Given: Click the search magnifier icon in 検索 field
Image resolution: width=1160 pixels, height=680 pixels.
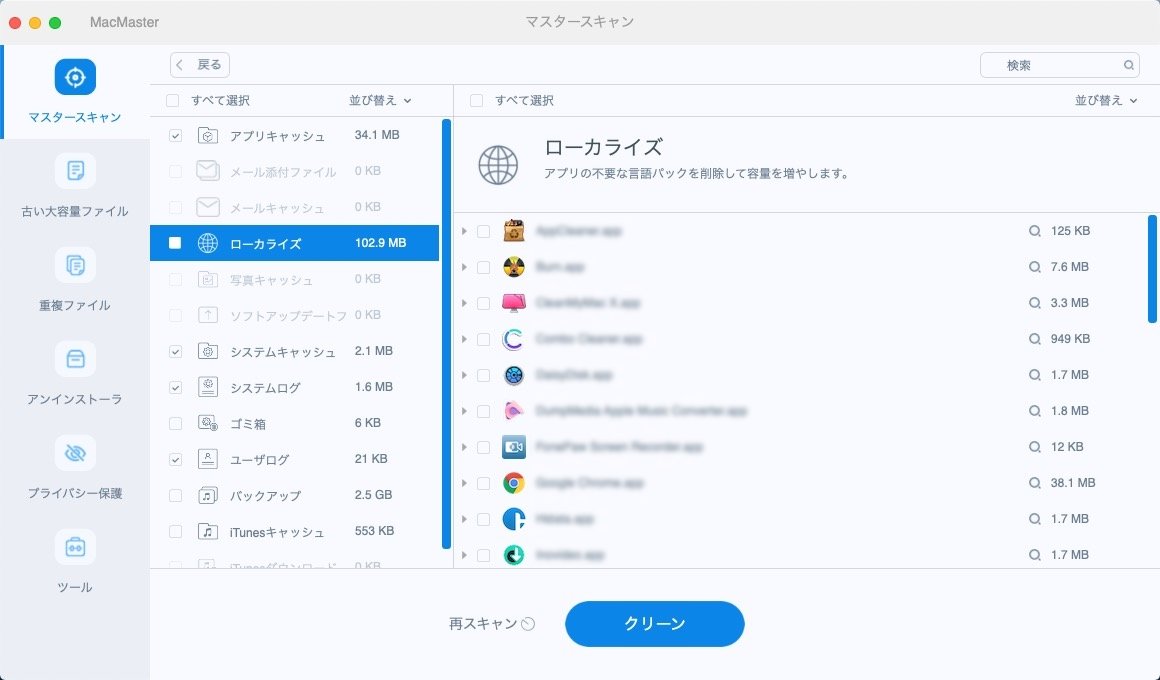Looking at the screenshot, I should point(1129,65).
